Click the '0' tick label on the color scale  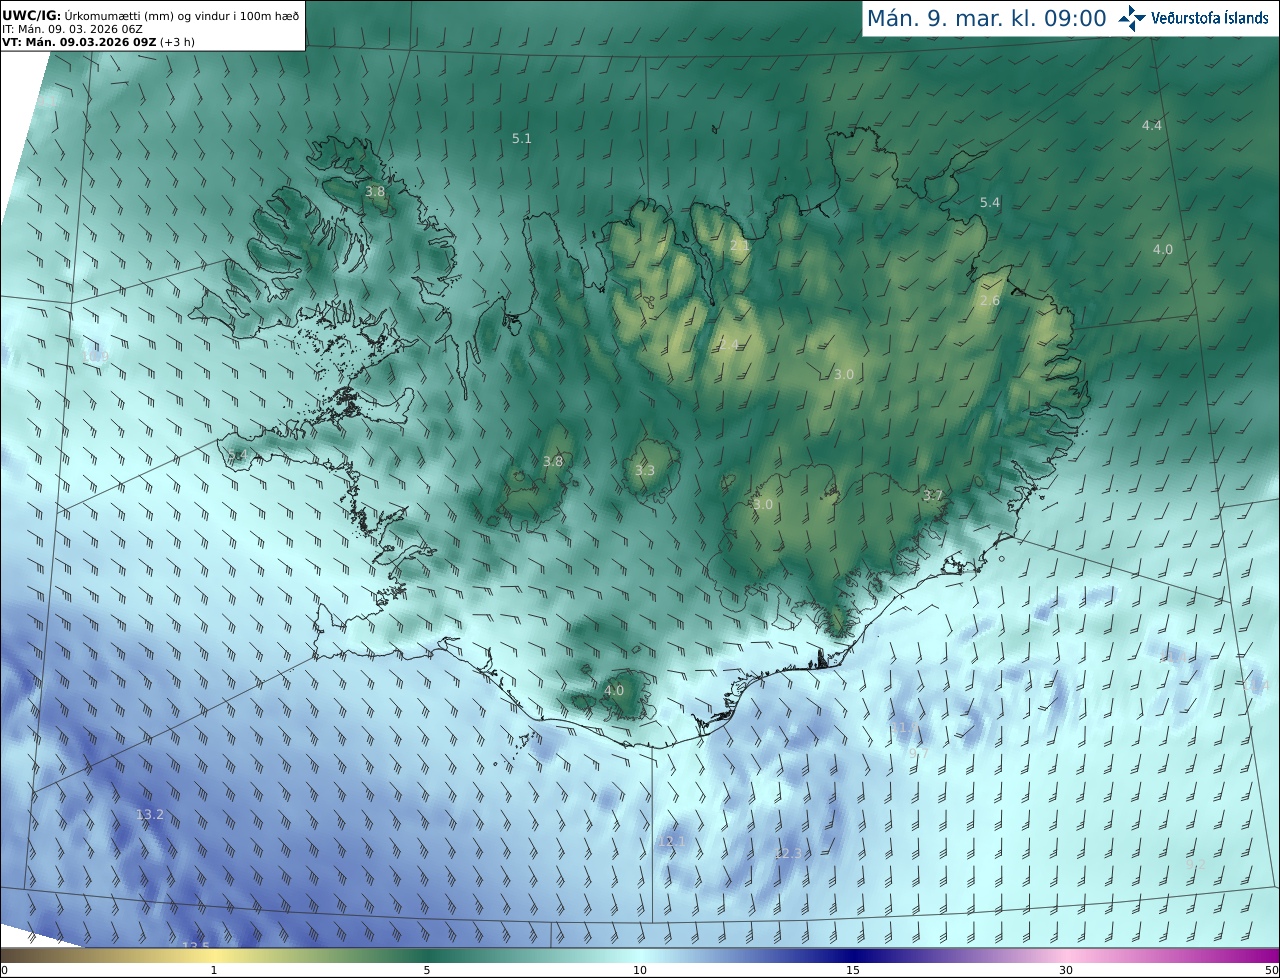click(4, 970)
